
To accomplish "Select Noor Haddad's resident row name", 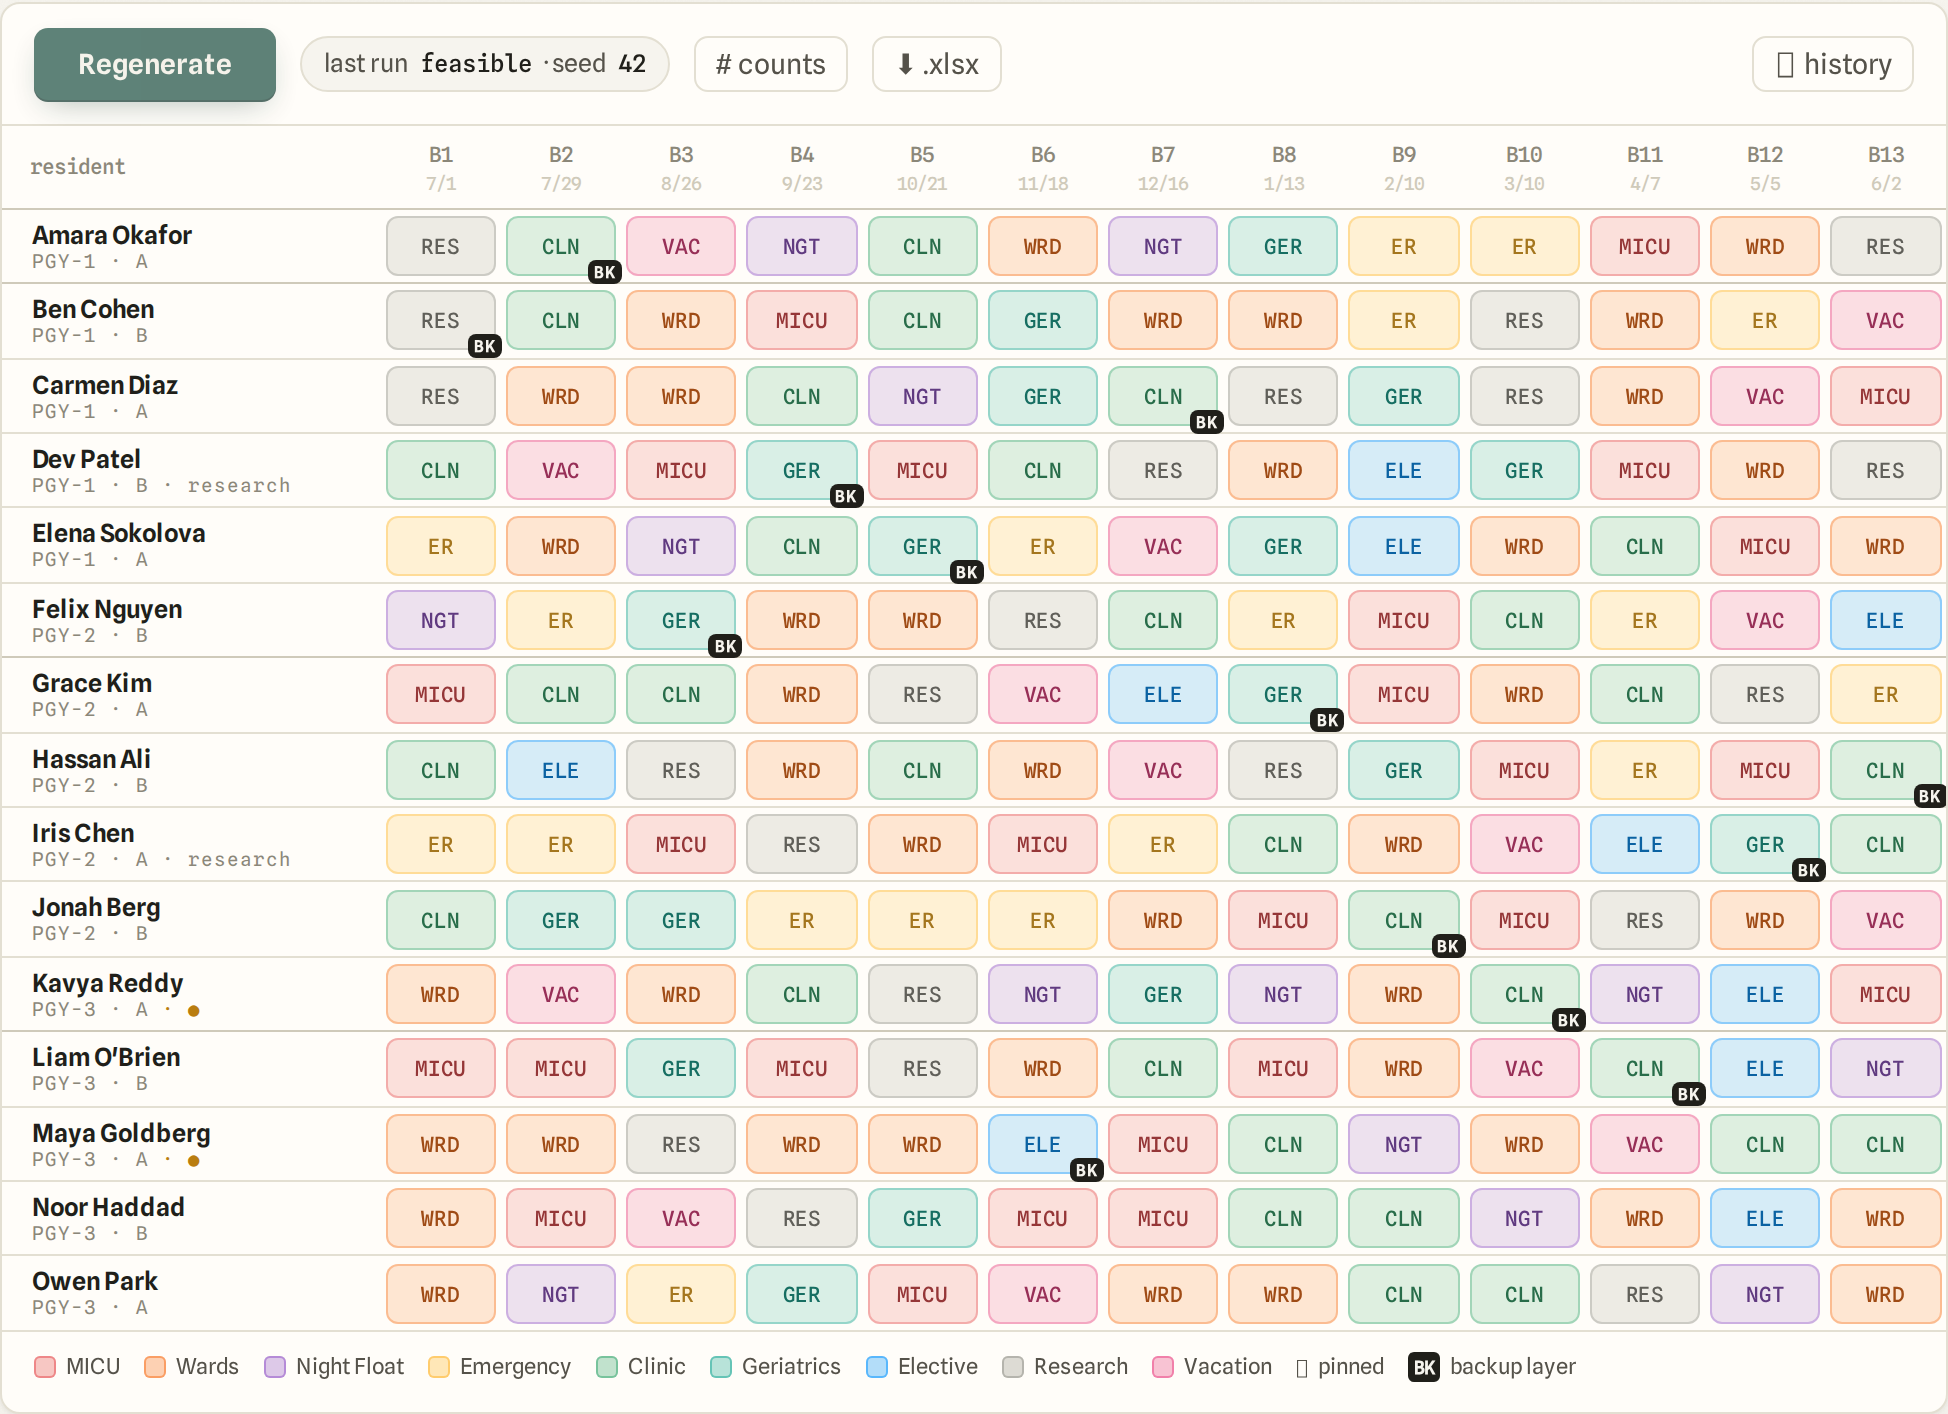I will (108, 1207).
